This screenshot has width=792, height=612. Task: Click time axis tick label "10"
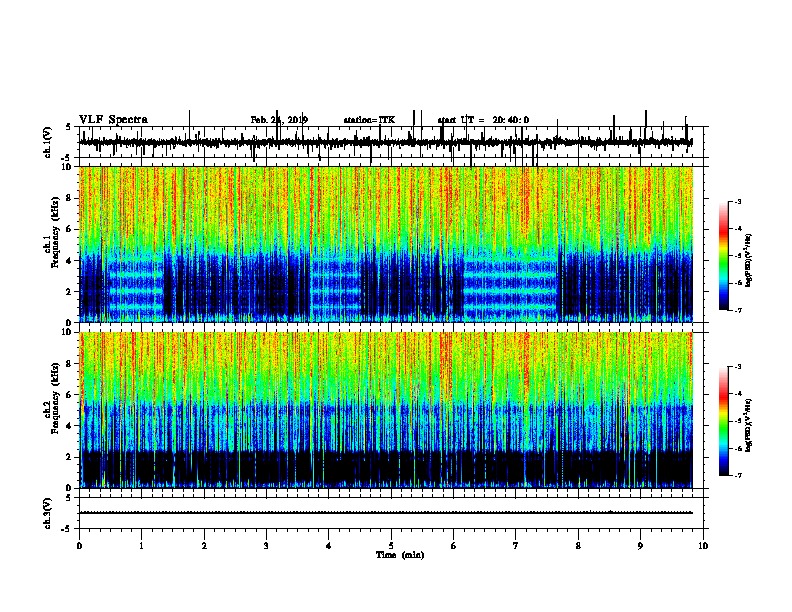(x=703, y=545)
